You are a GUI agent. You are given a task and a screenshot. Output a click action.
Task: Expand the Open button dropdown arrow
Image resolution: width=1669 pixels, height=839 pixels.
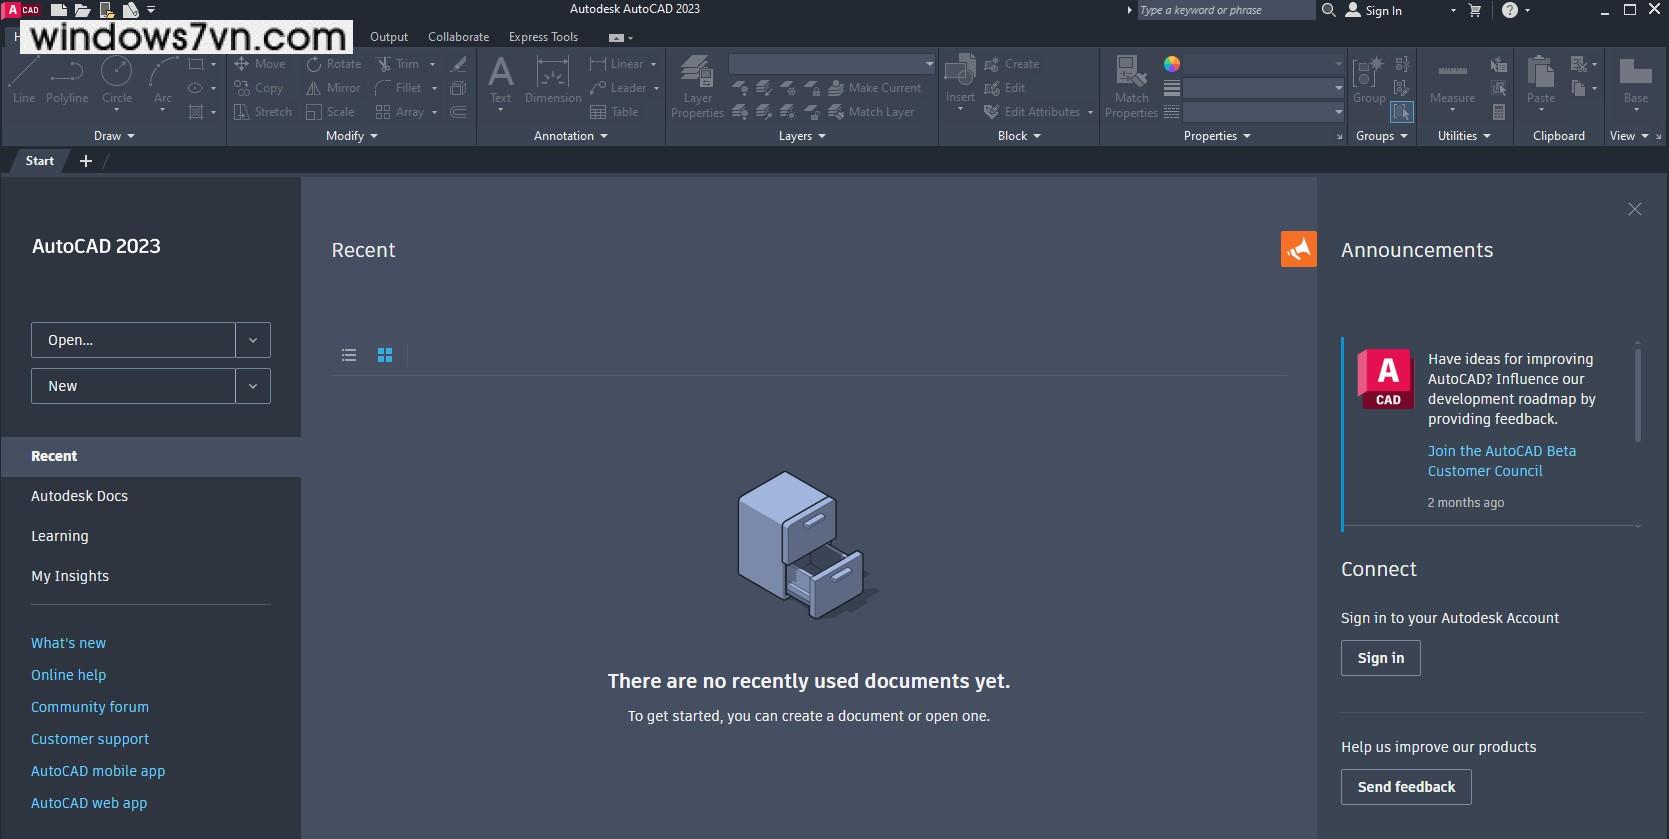pos(253,340)
